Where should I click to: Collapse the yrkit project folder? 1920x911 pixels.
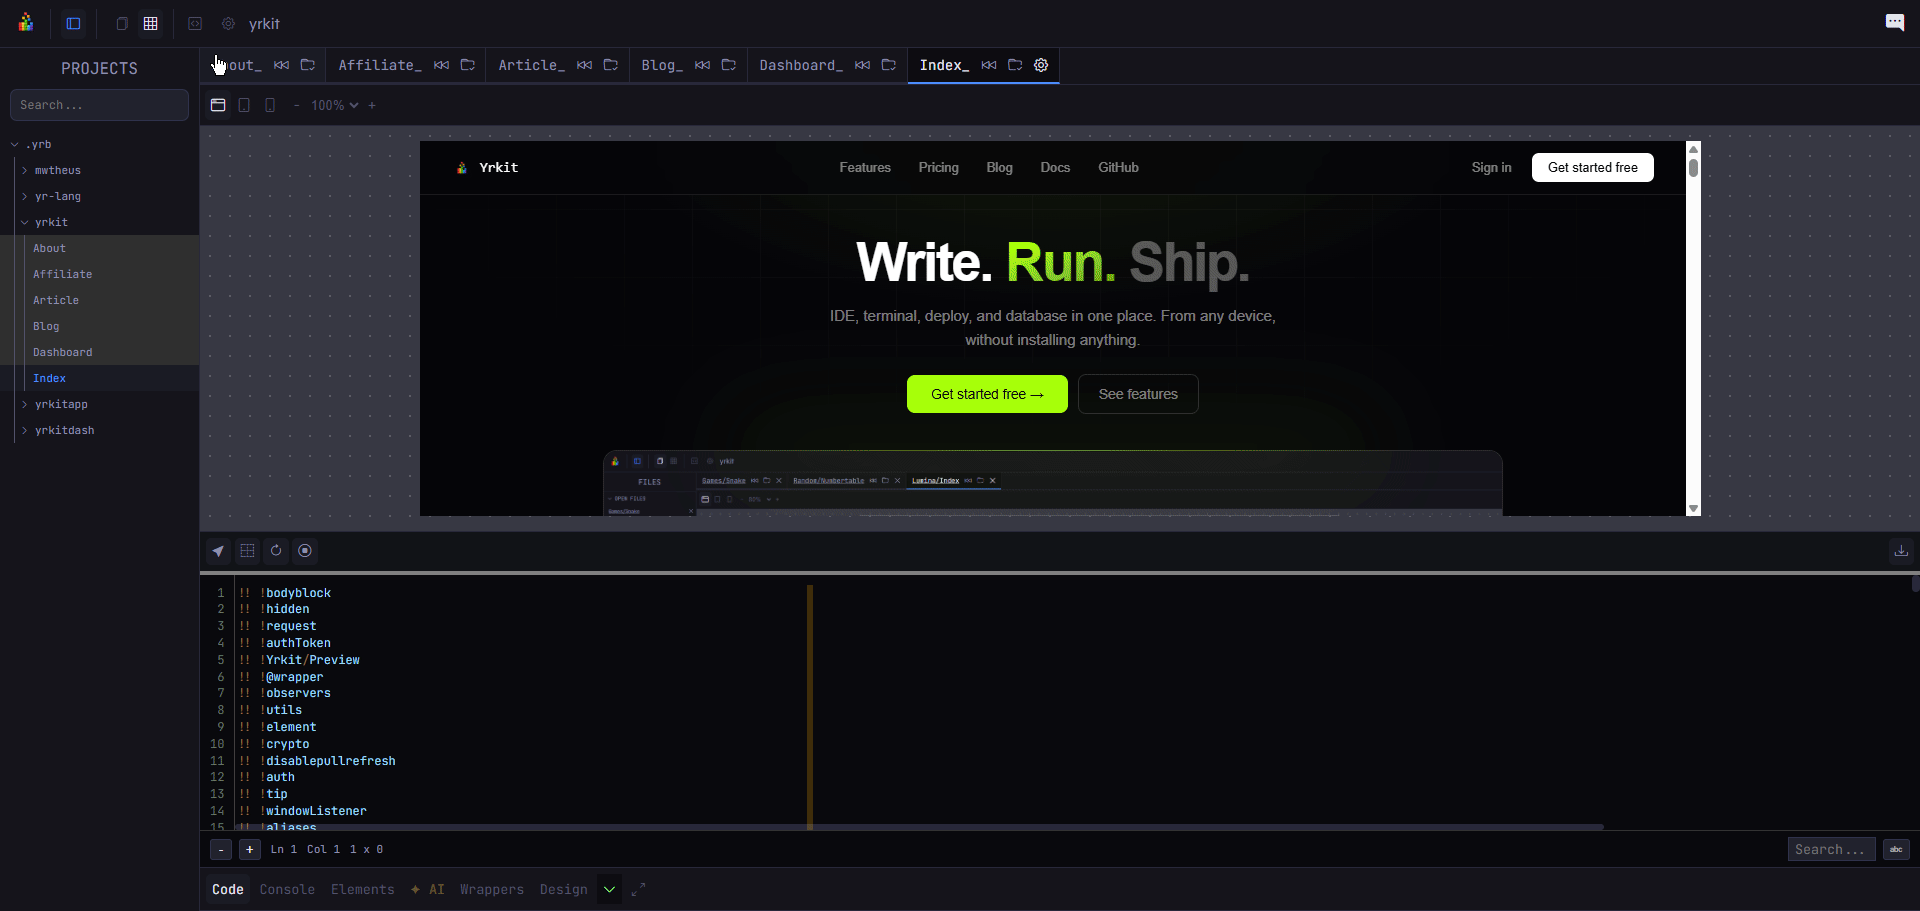[25, 223]
